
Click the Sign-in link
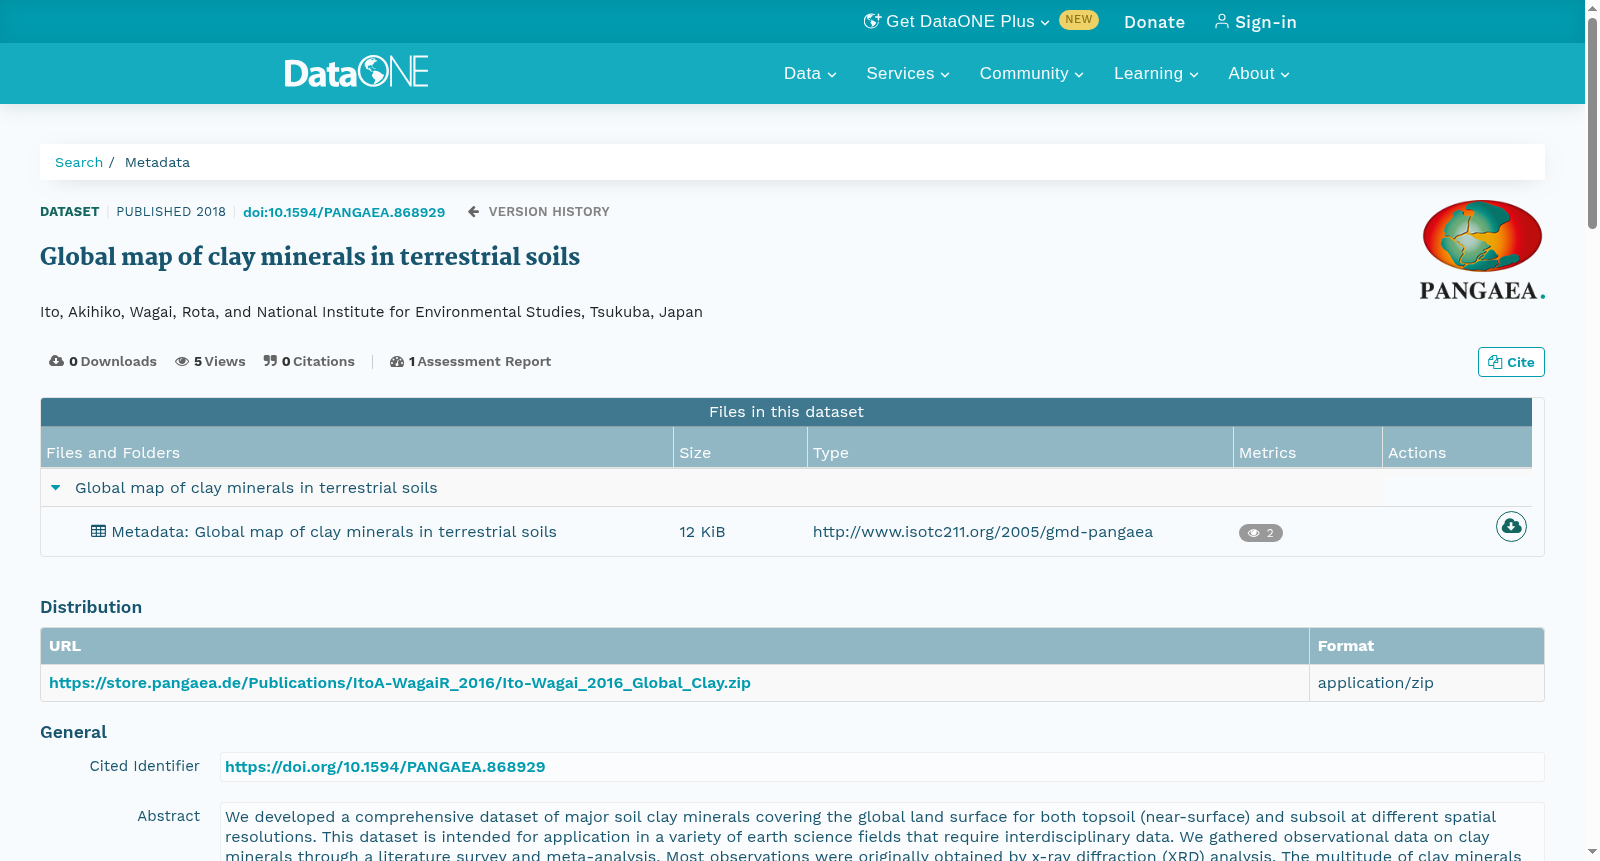tap(1256, 22)
